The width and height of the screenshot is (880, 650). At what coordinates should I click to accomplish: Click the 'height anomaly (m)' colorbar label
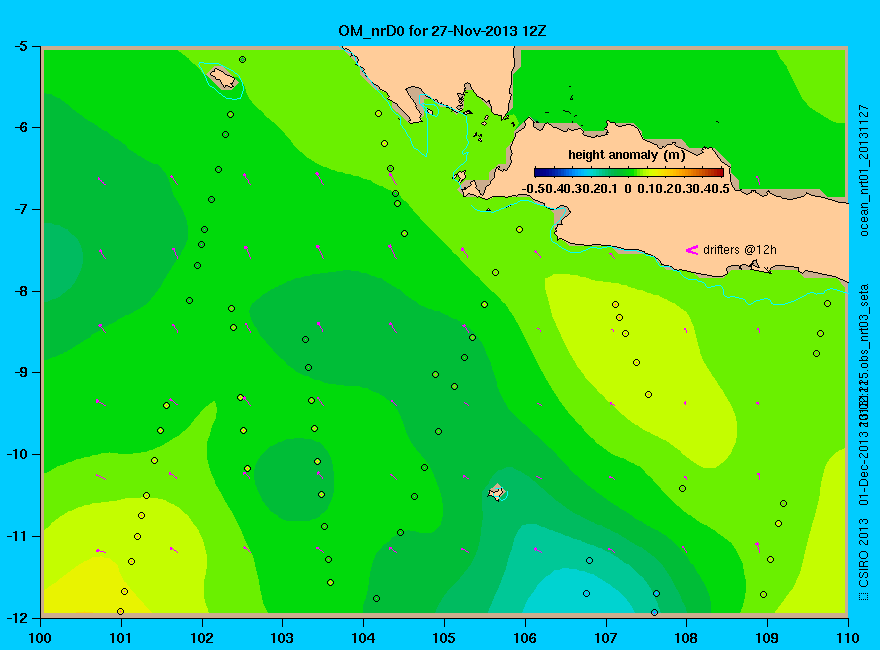[626, 155]
